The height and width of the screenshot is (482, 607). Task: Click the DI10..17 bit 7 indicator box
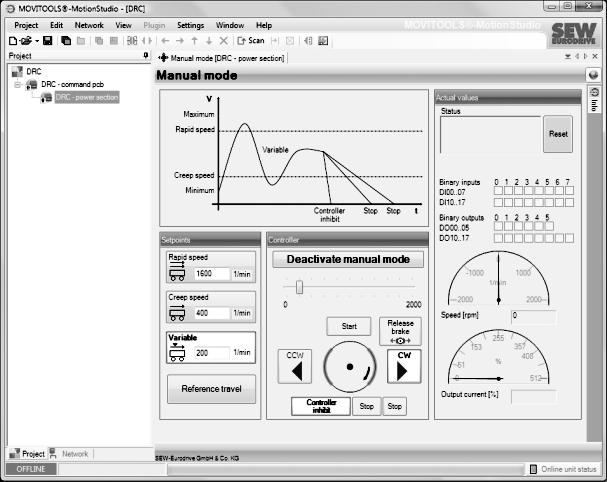click(569, 202)
